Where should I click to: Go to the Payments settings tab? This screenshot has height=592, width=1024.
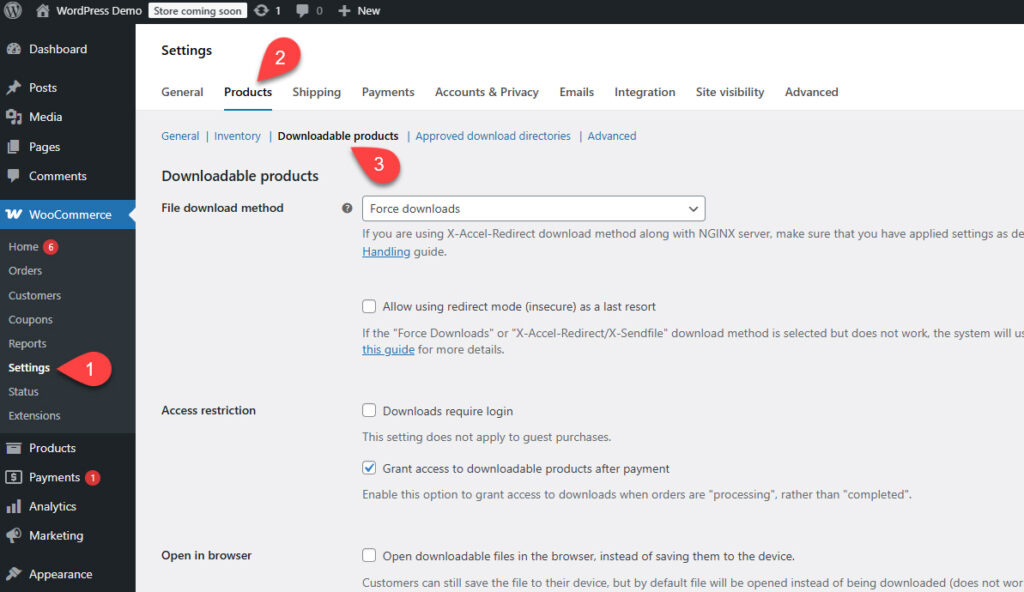[388, 92]
